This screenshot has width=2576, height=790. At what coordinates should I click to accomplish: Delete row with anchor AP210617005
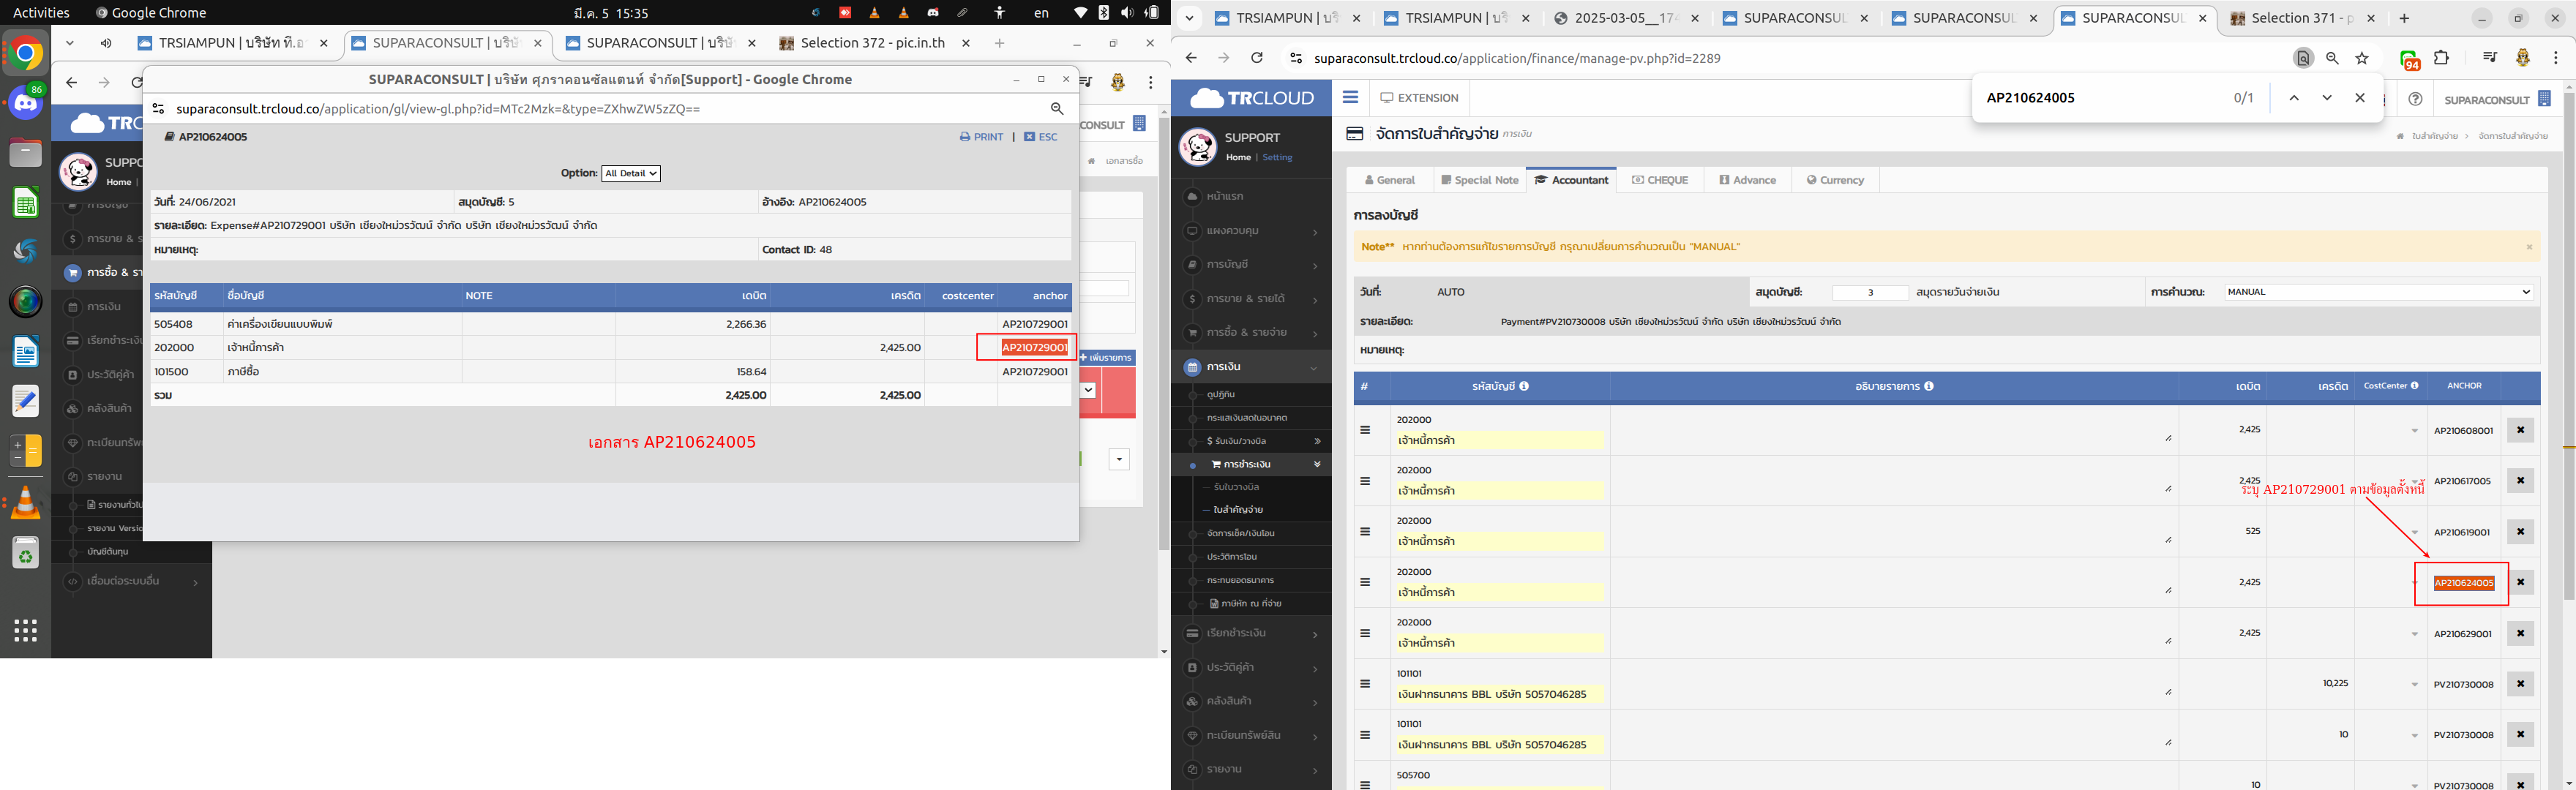[2520, 481]
